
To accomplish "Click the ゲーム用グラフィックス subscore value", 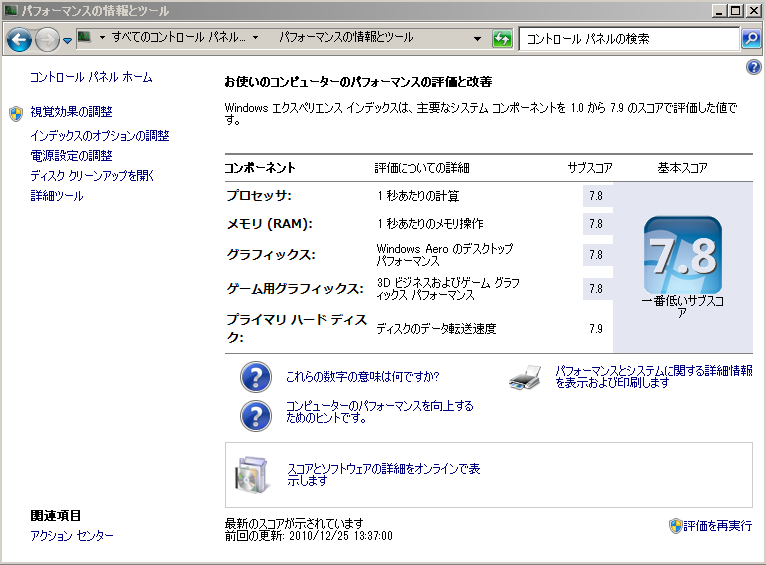I will 596,289.
